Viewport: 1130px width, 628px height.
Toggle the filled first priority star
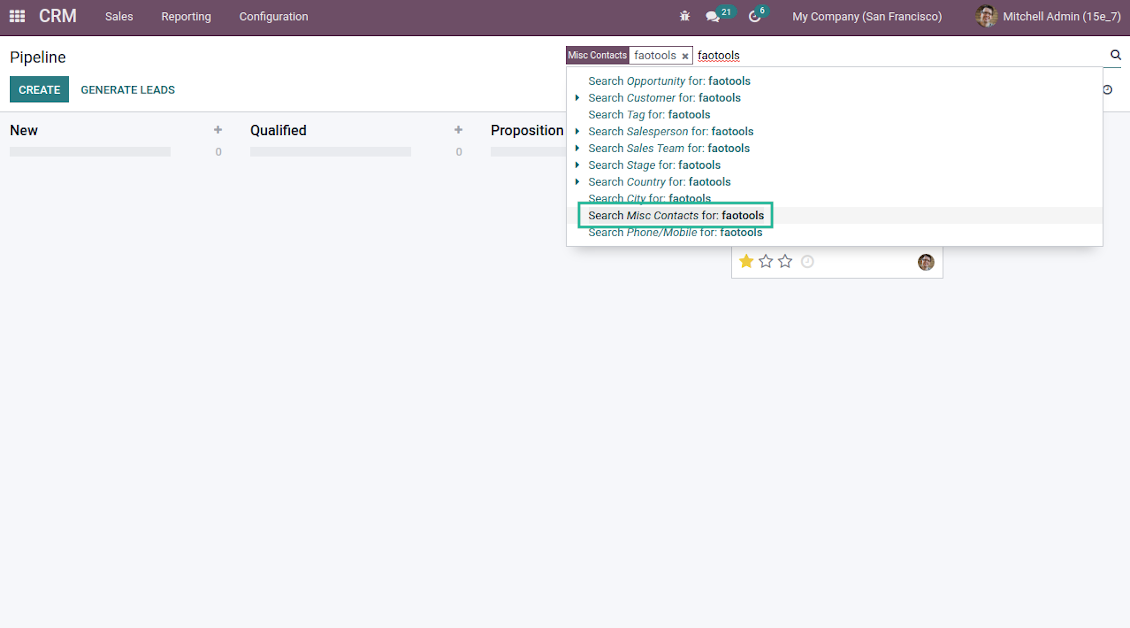(x=746, y=262)
